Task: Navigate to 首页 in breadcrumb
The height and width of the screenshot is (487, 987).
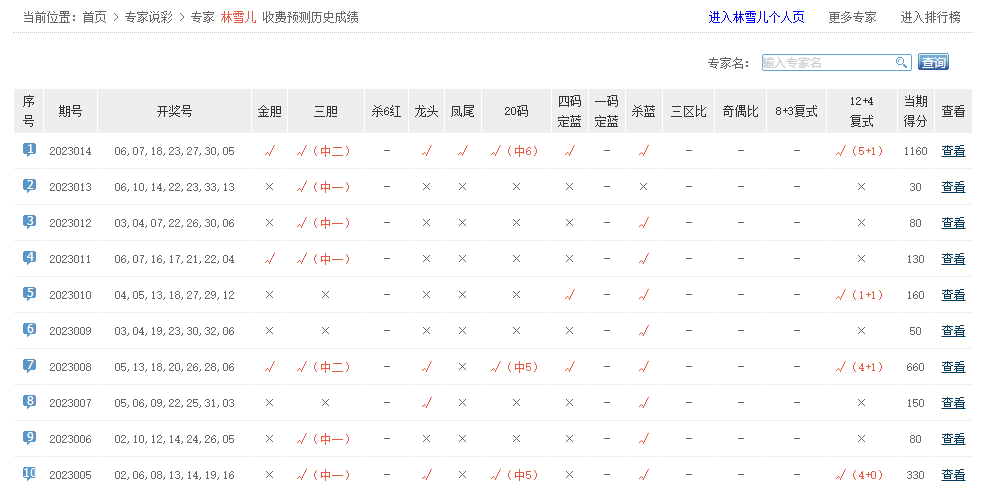Action: tap(94, 17)
